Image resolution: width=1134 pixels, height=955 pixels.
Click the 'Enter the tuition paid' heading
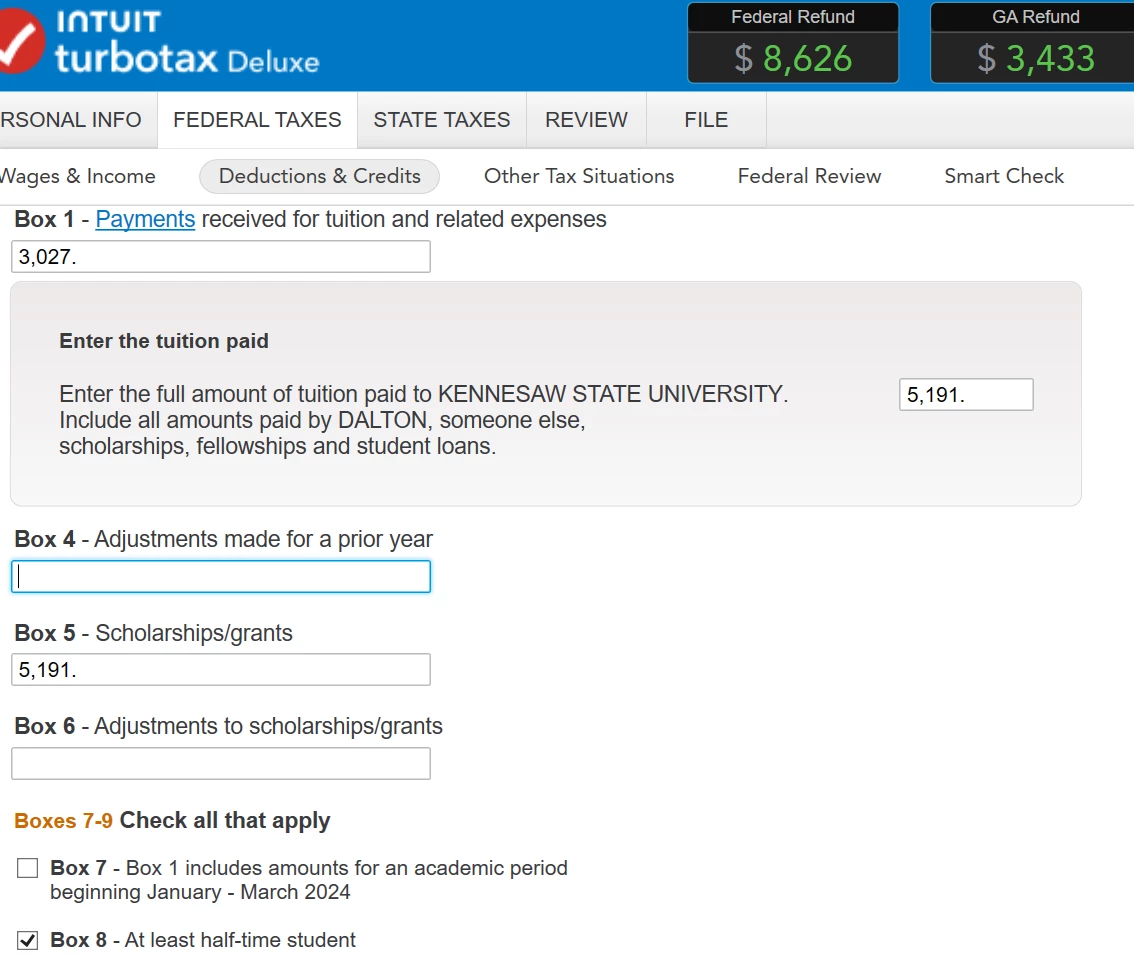point(163,341)
